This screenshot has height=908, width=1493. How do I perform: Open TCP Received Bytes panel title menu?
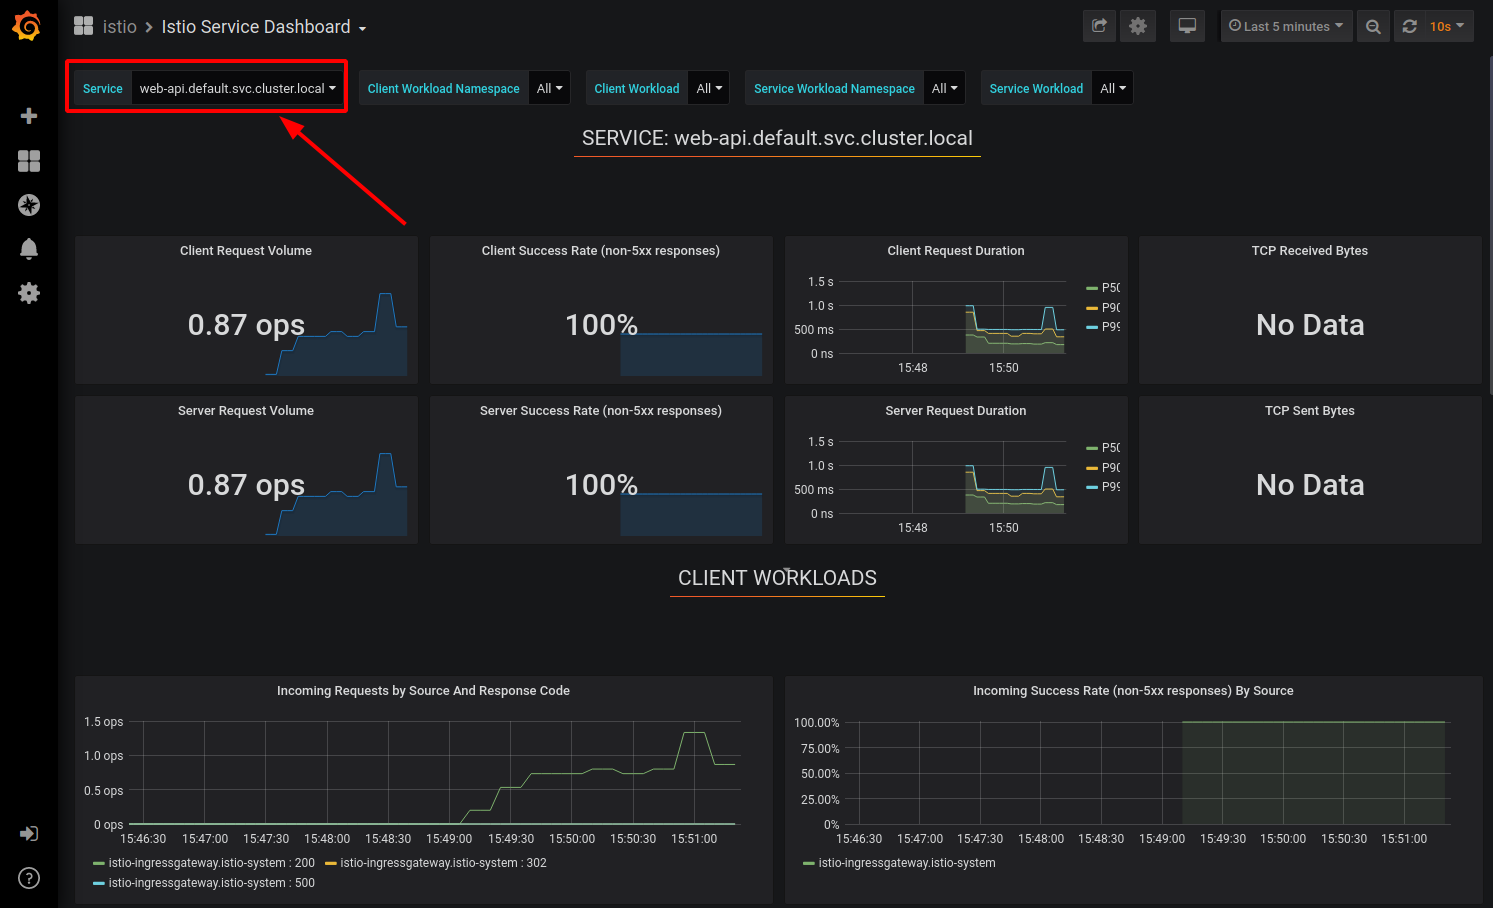click(x=1309, y=251)
